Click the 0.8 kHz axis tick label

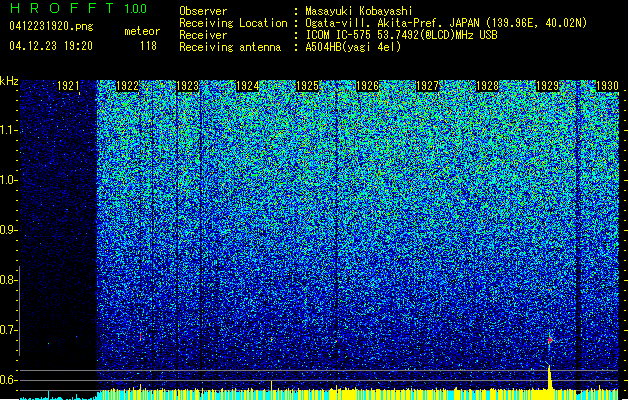[x=8, y=280]
